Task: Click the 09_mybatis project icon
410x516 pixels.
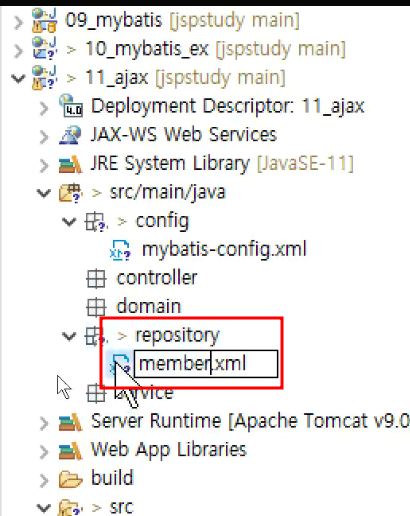Action: point(44,21)
